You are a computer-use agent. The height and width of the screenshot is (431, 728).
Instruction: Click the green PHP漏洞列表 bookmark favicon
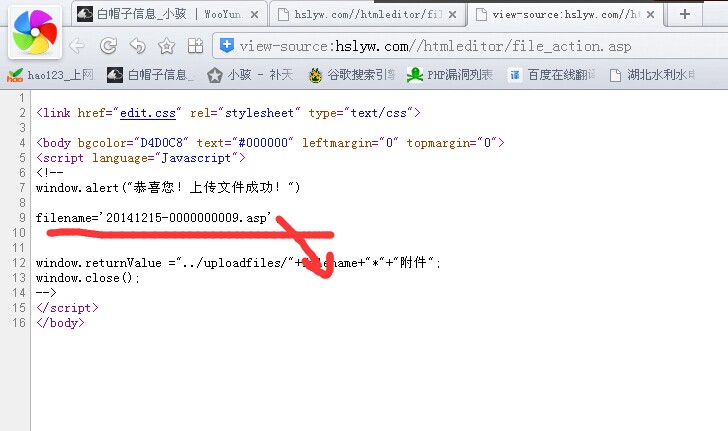[414, 75]
